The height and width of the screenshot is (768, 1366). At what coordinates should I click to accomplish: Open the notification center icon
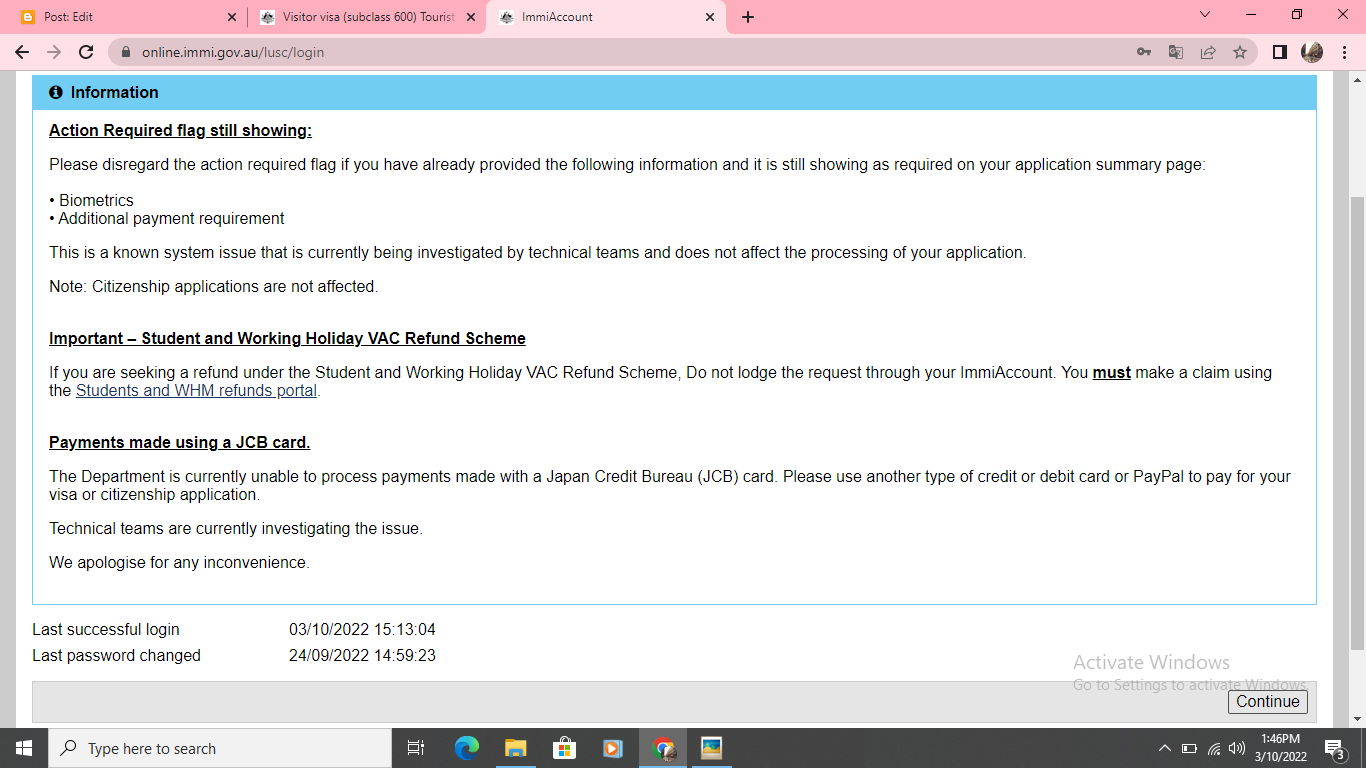(x=1334, y=748)
